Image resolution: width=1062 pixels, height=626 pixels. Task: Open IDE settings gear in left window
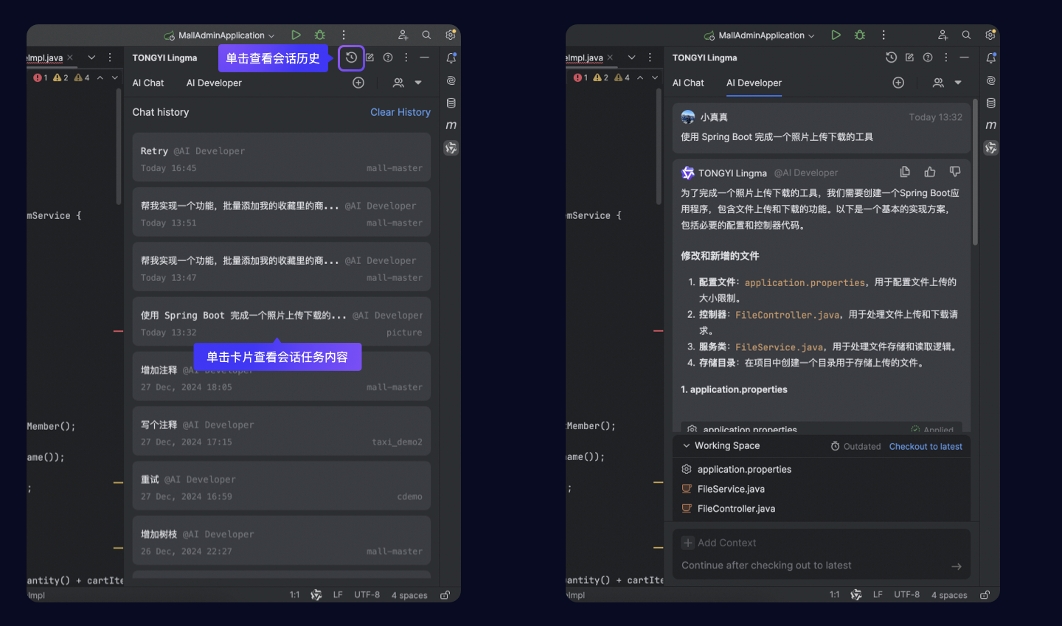coord(450,35)
